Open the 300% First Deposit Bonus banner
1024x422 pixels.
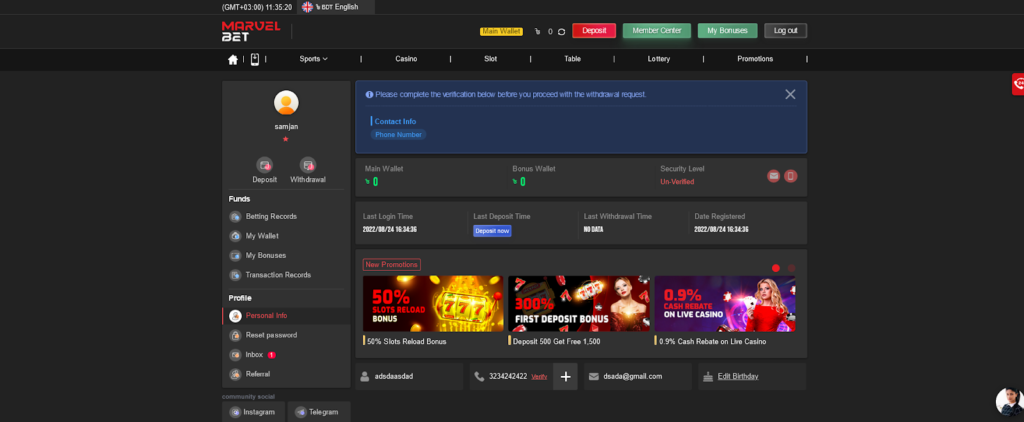[x=579, y=304]
